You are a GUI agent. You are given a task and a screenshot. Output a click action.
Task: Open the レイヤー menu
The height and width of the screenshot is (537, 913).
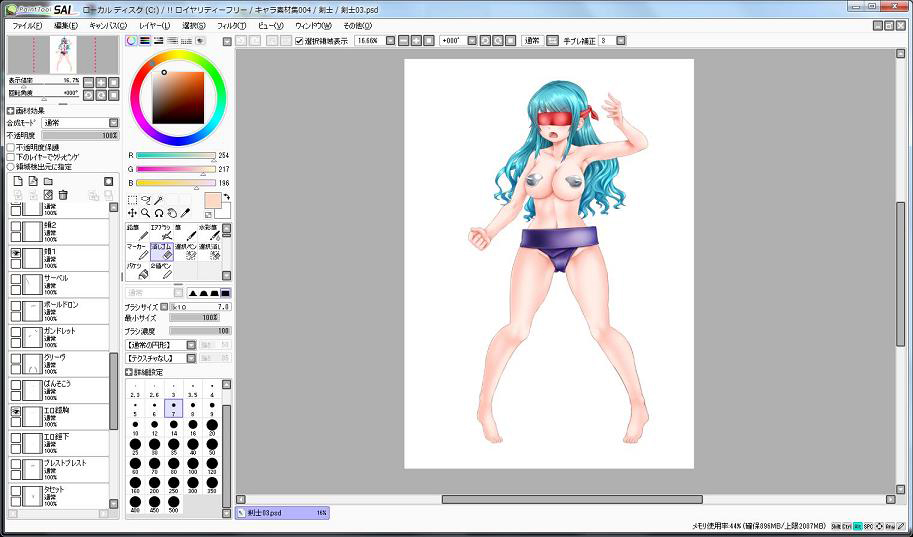(154, 25)
